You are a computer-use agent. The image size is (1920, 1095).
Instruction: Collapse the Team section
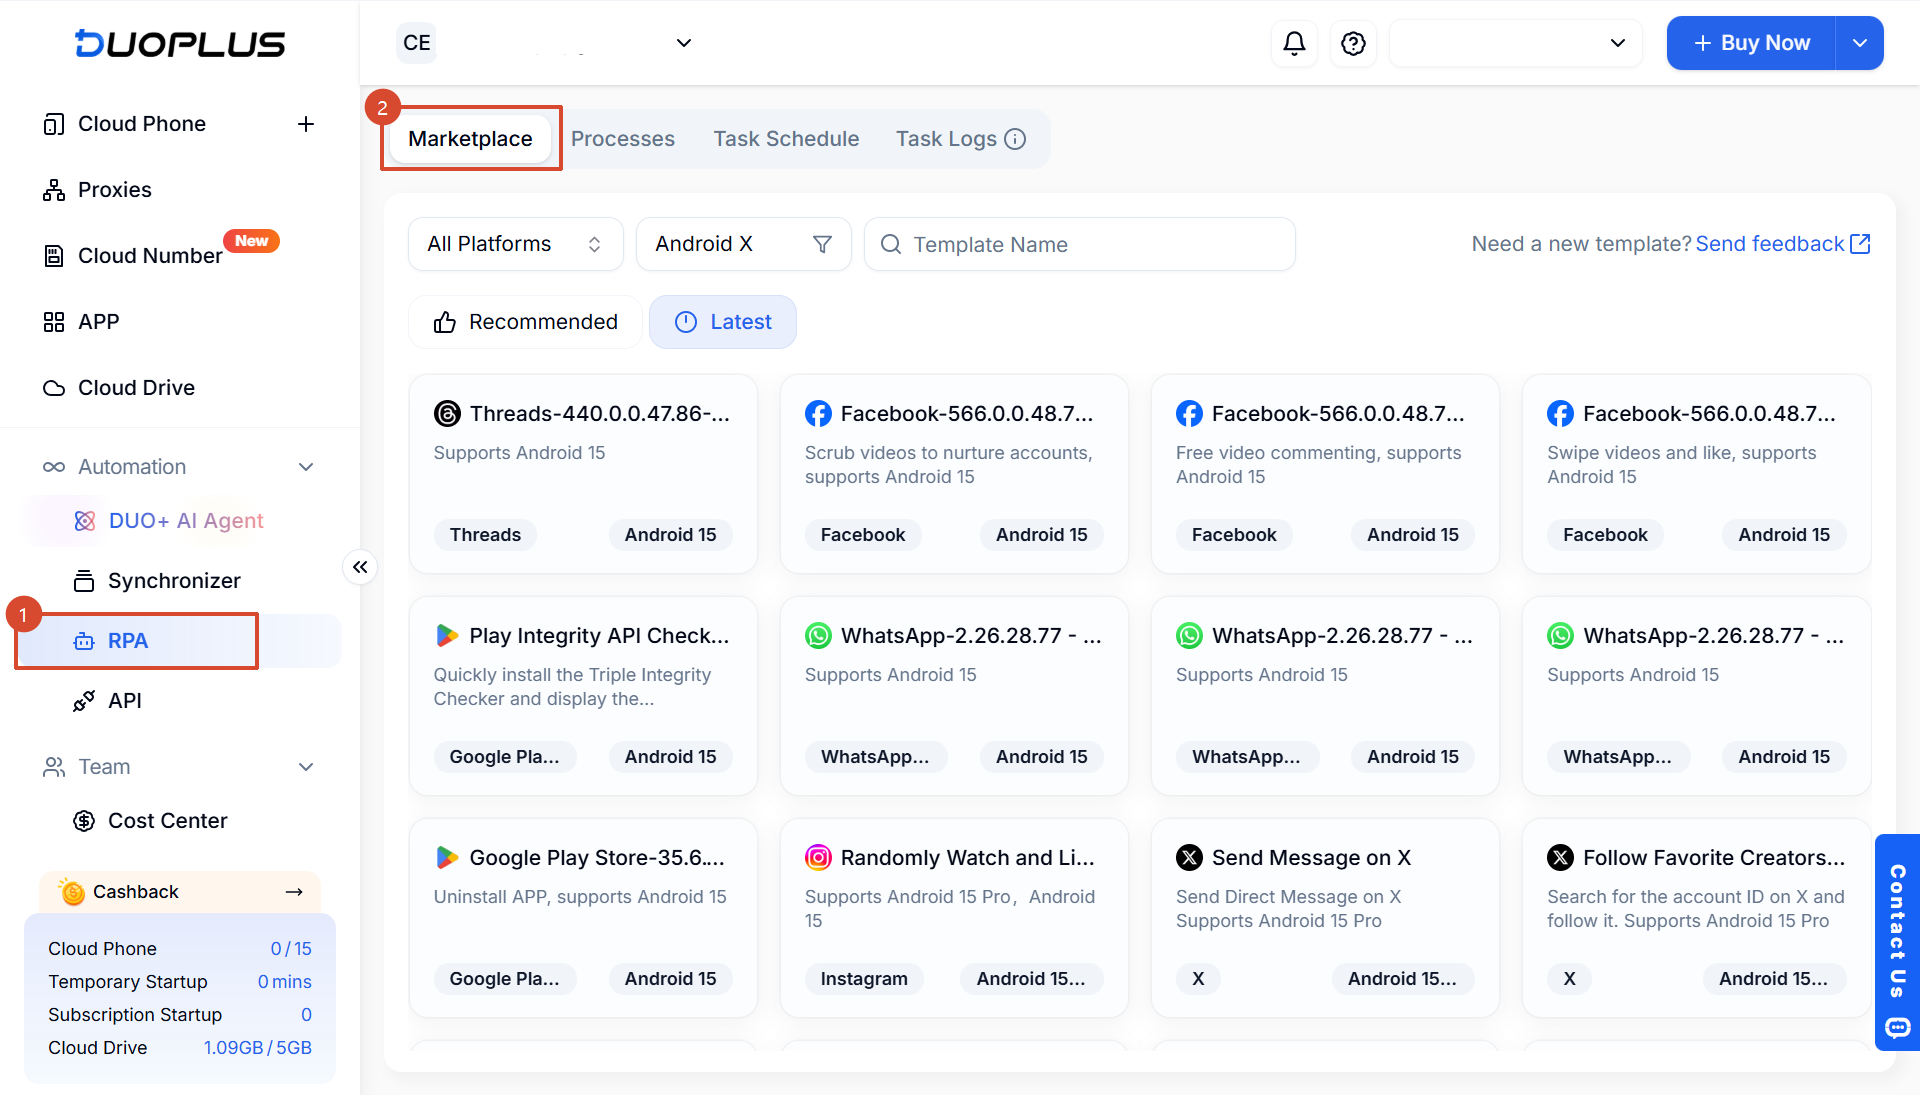(x=306, y=767)
